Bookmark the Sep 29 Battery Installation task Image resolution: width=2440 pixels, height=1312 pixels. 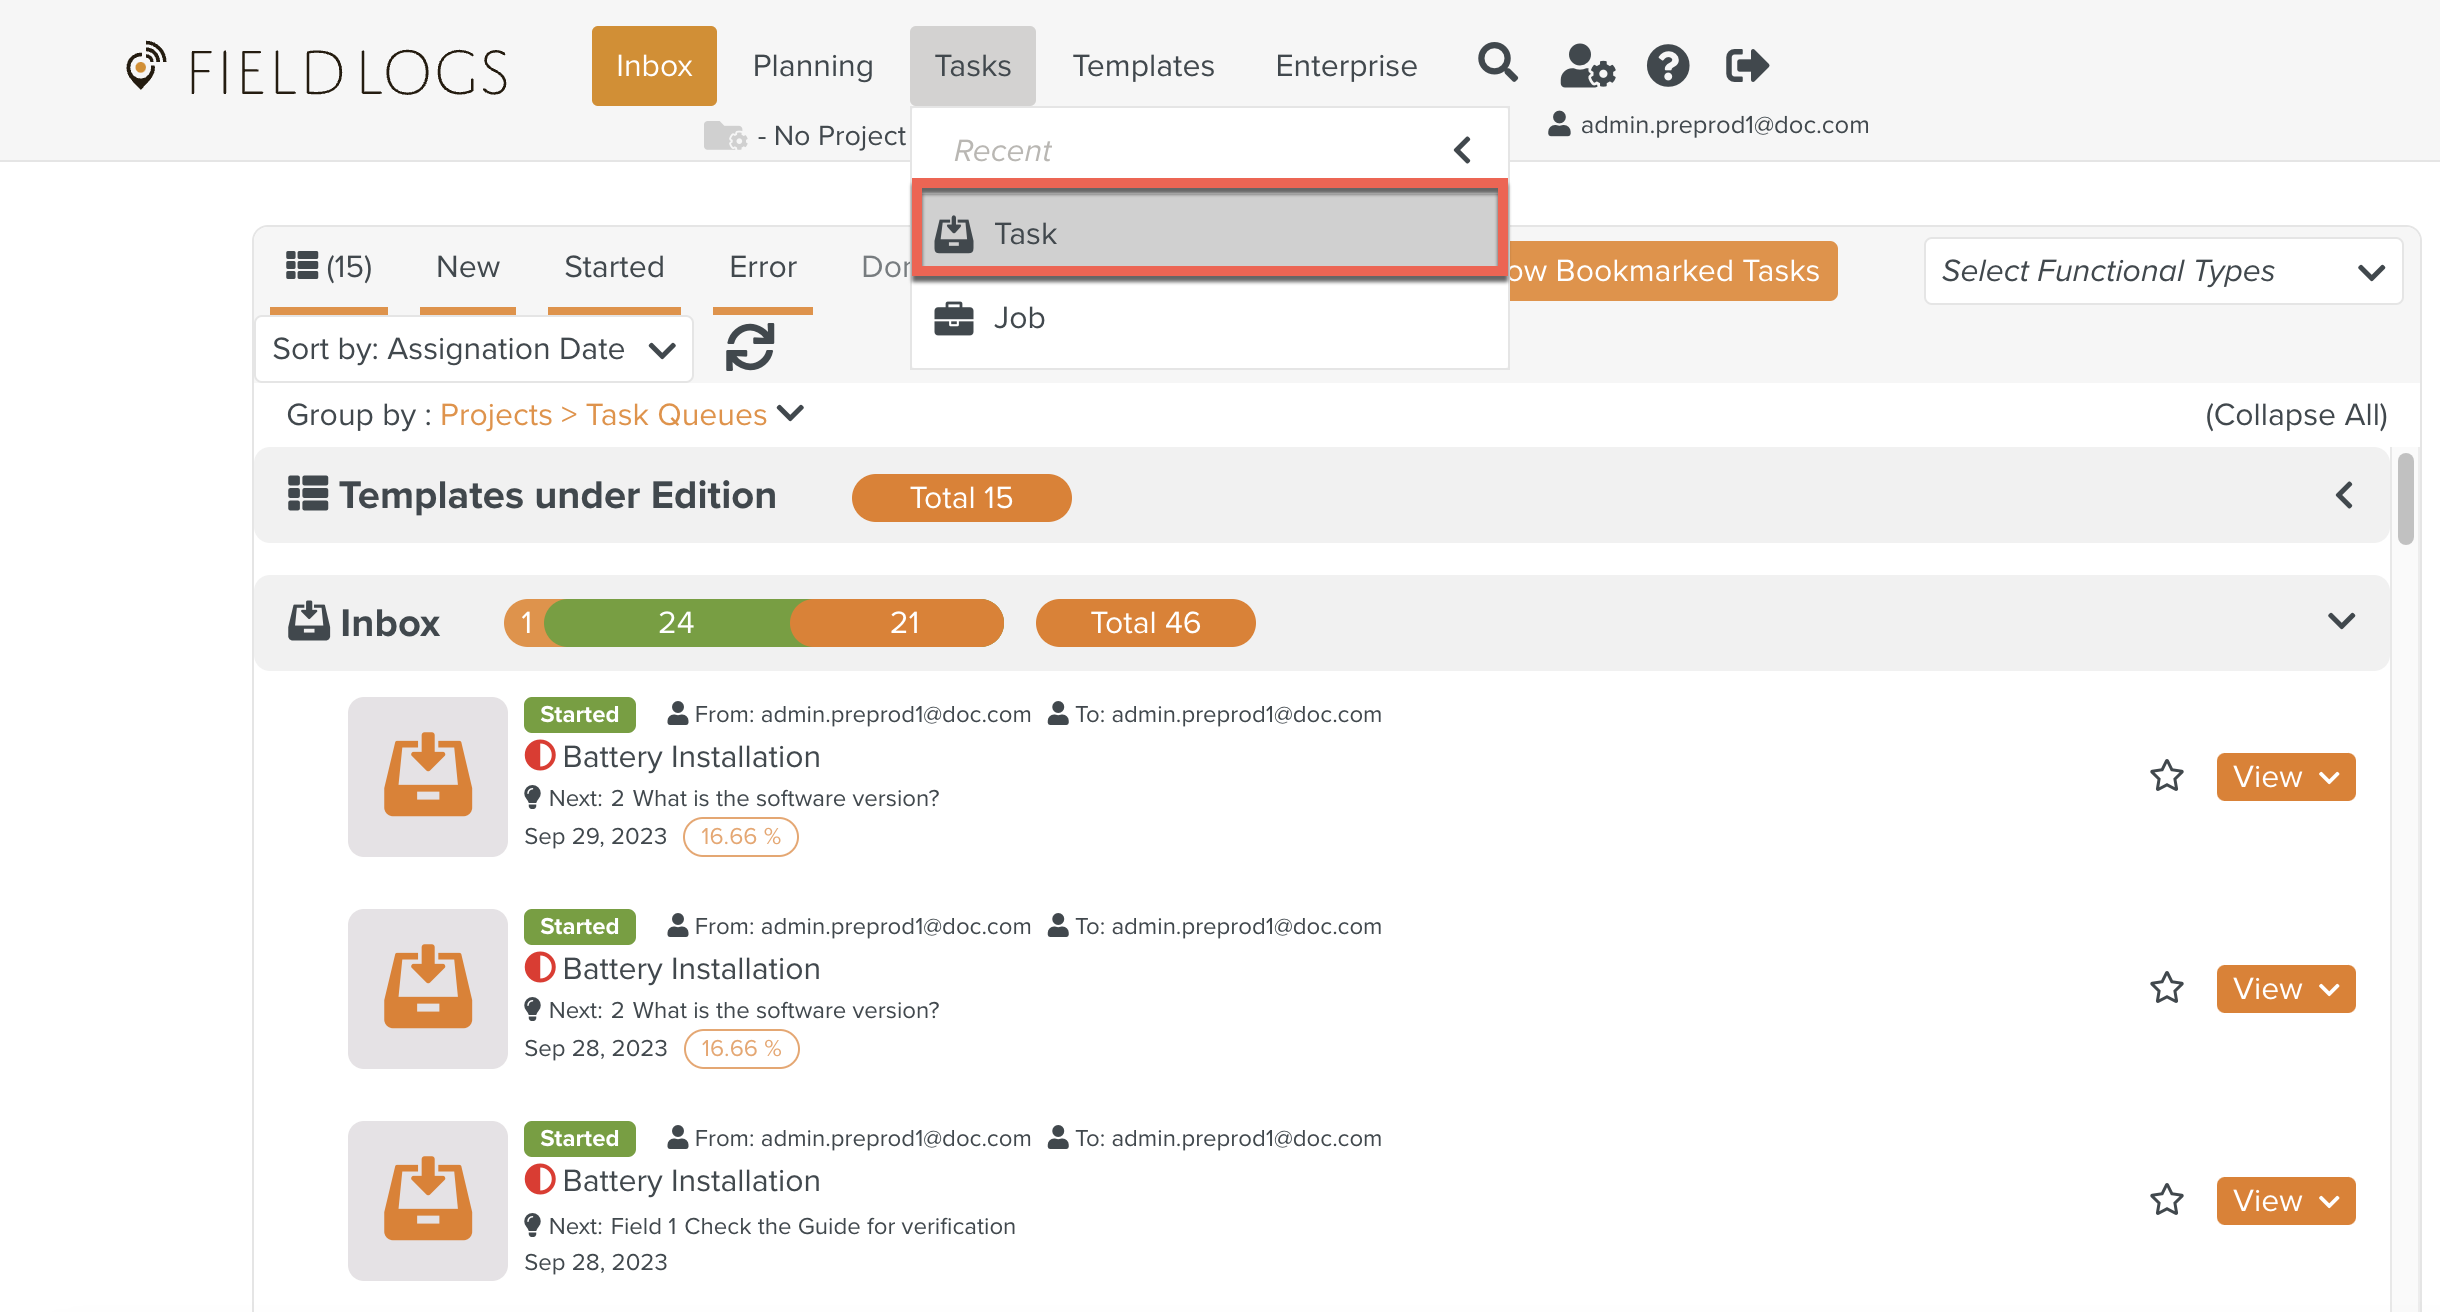click(2166, 776)
